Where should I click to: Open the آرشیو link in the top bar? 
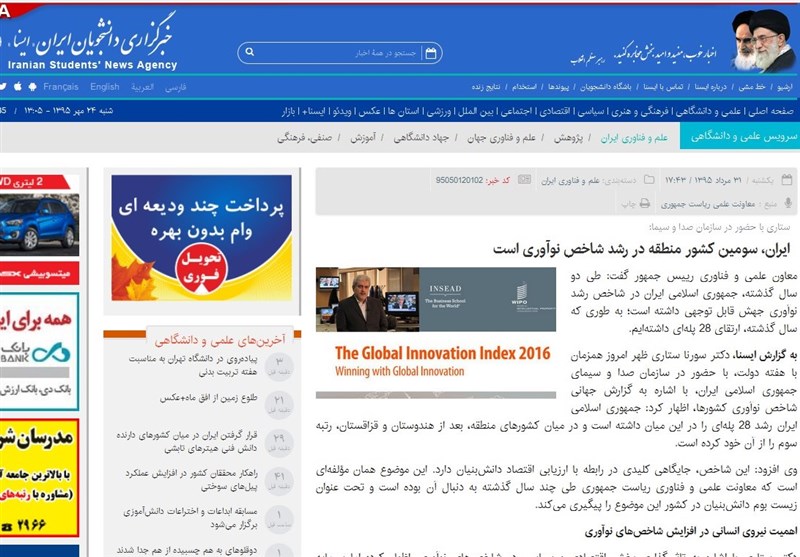785,87
